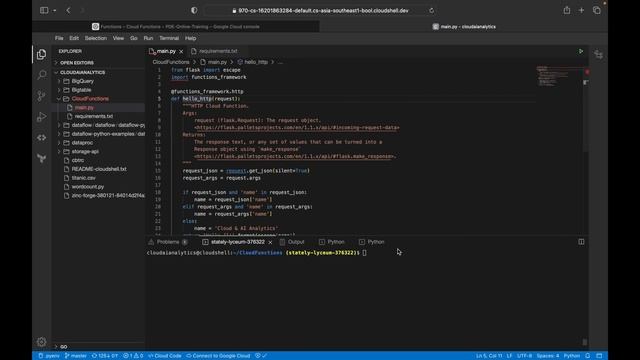Open README-cloudshell.txt file

pos(99,169)
